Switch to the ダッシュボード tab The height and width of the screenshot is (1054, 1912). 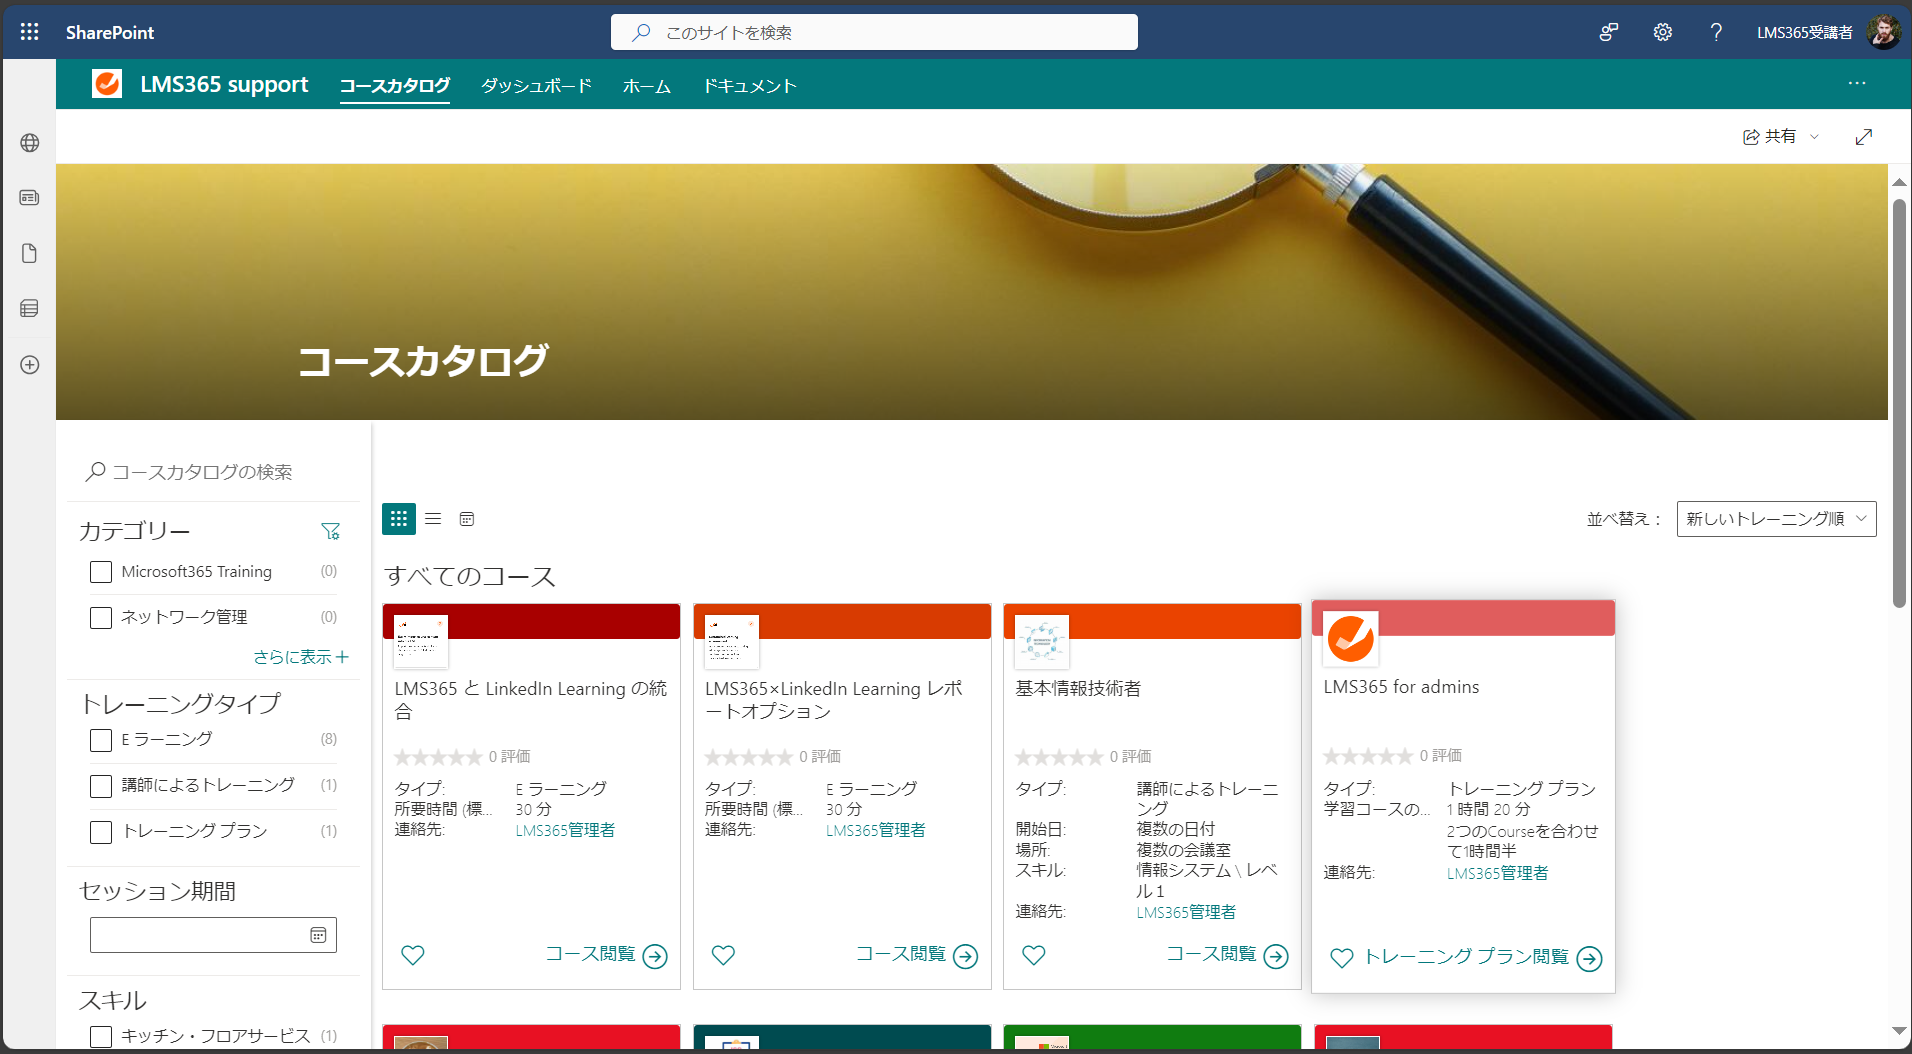(x=535, y=86)
